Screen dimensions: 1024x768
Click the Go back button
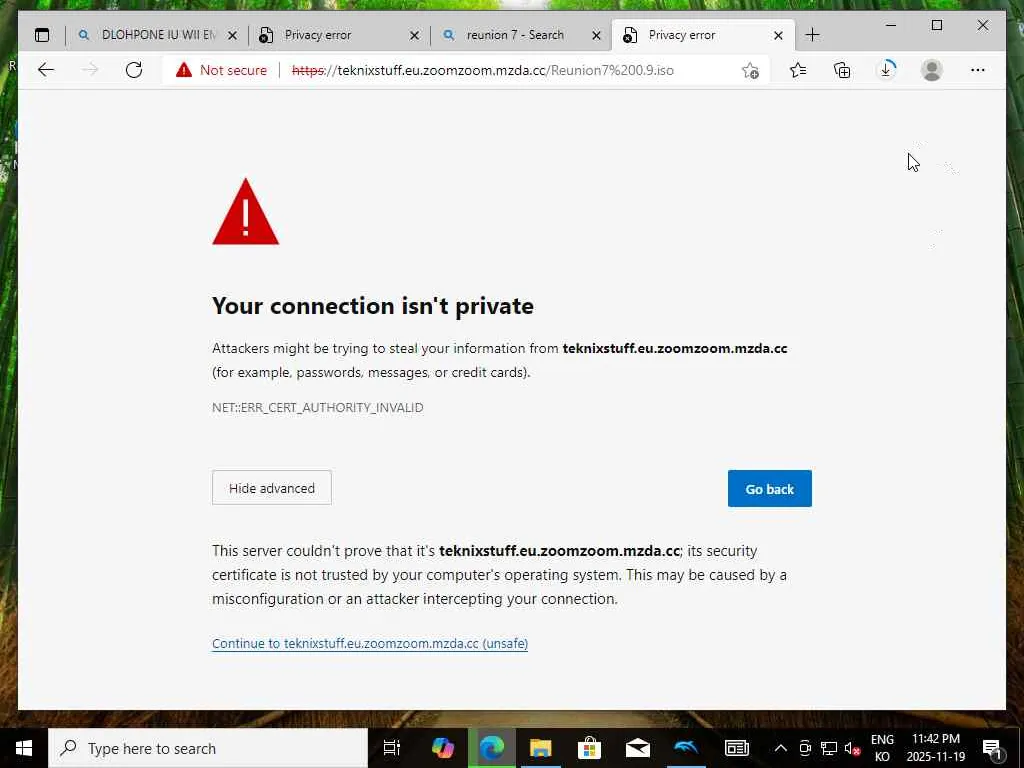point(769,488)
